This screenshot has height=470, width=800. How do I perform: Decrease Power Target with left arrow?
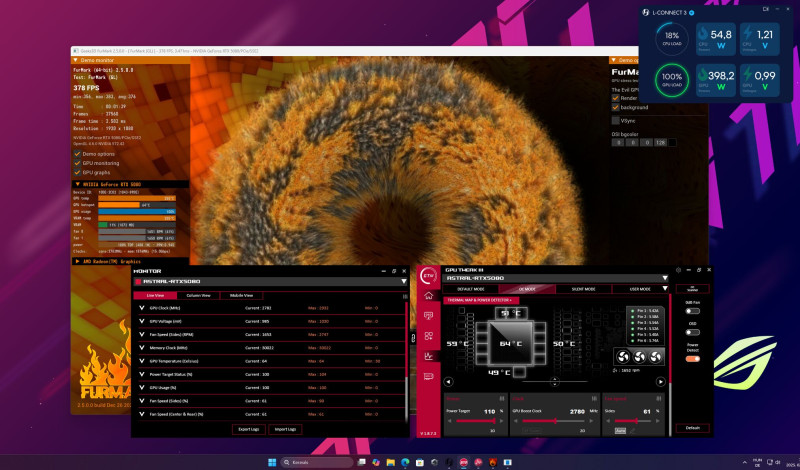click(x=449, y=421)
